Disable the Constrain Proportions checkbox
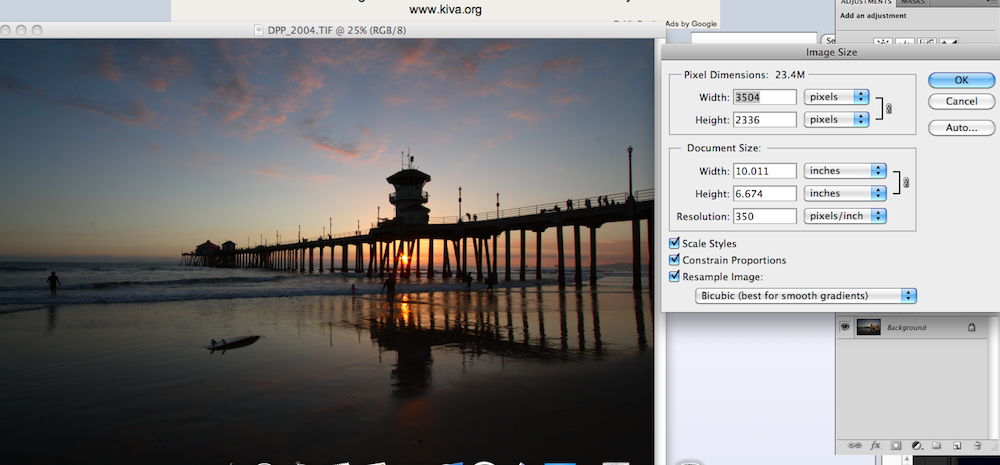 pyautogui.click(x=674, y=260)
